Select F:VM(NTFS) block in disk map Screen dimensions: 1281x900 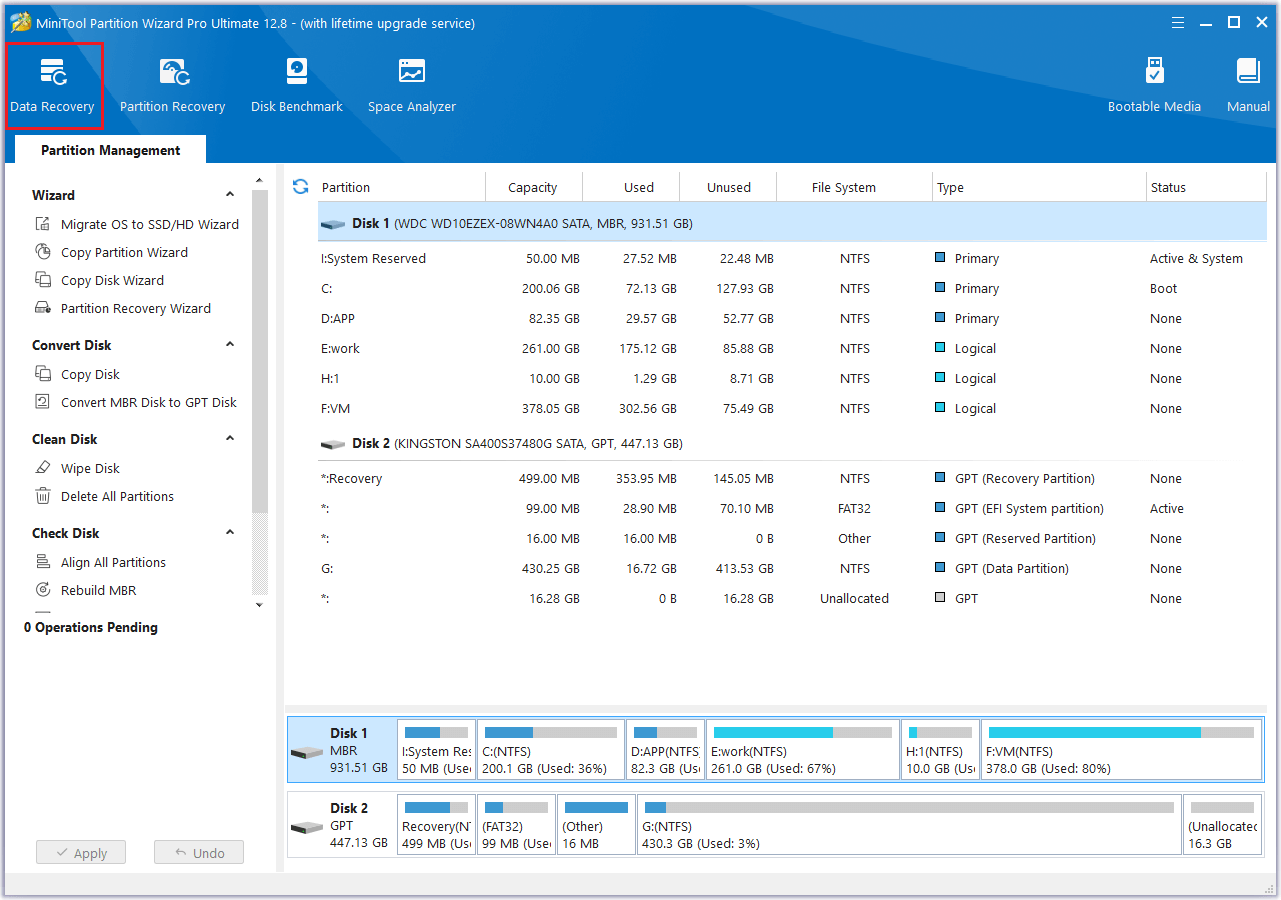coord(1121,750)
